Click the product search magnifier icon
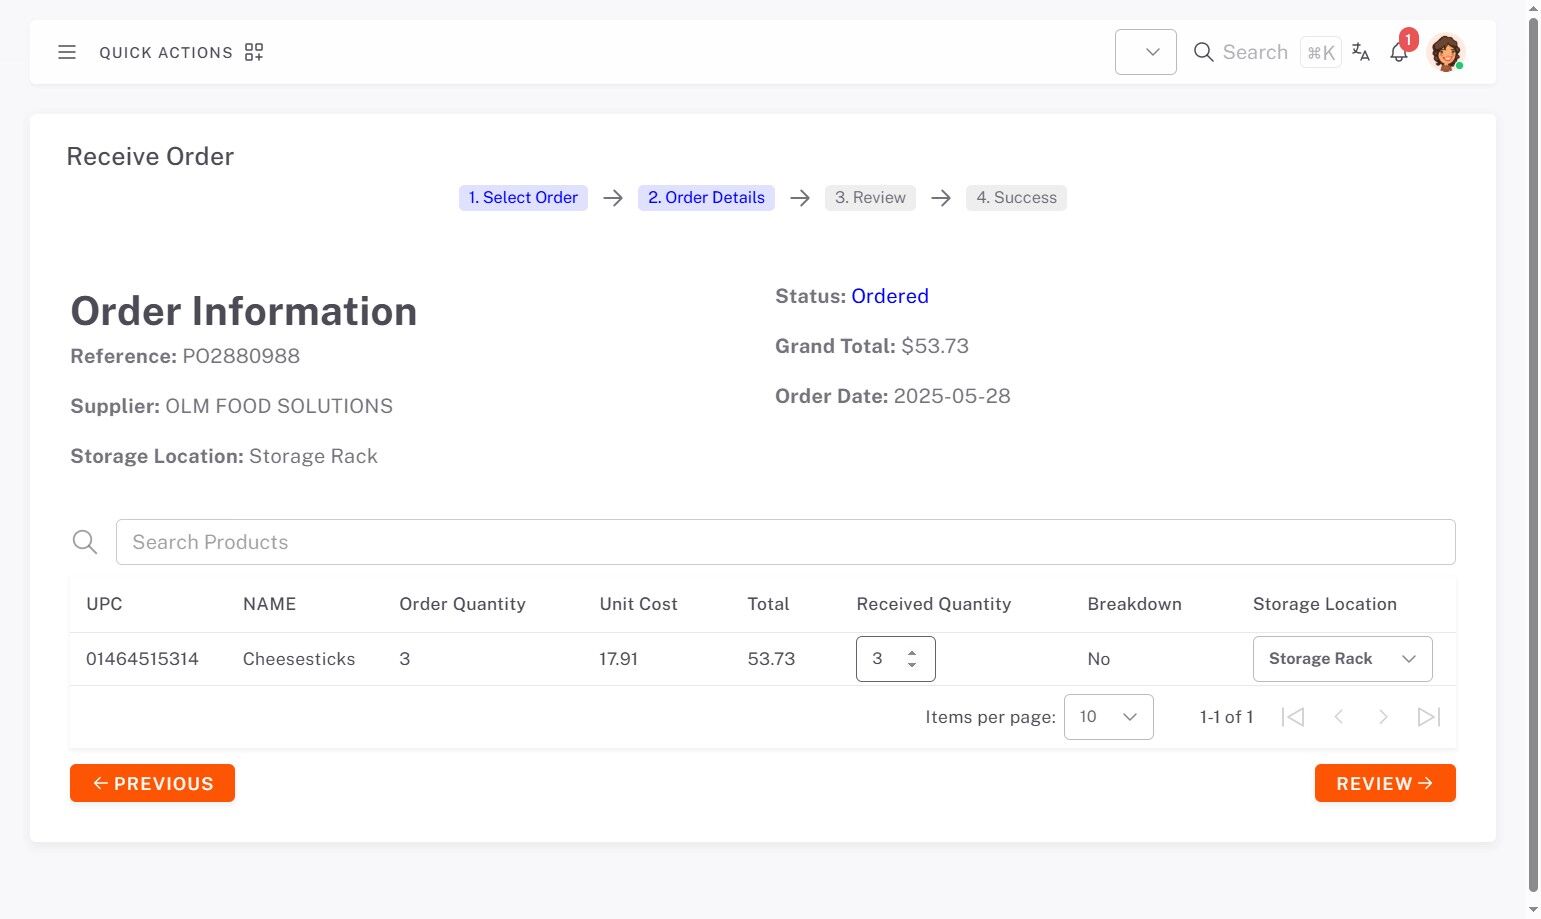 coord(85,542)
